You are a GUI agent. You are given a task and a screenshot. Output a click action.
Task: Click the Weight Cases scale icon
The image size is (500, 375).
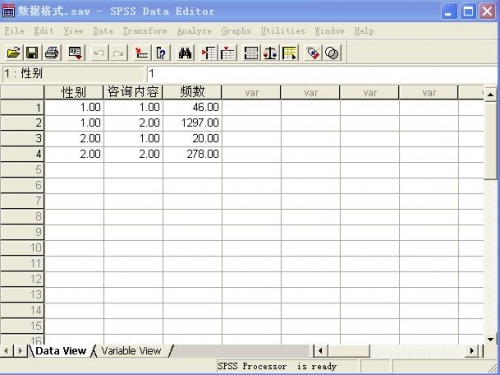tap(270, 53)
